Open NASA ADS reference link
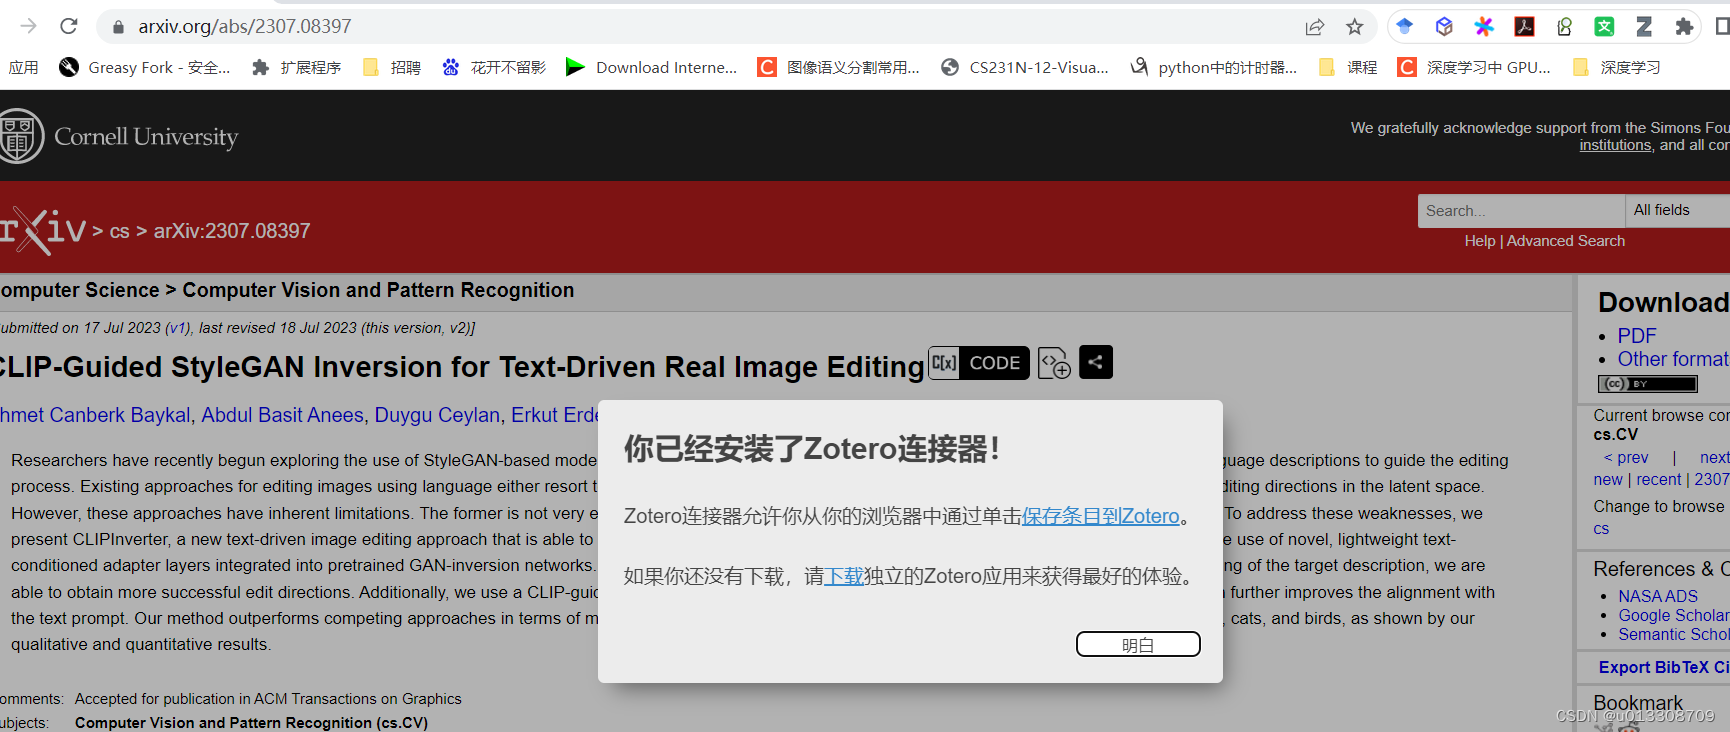Viewport: 1730px width, 732px height. [1658, 596]
